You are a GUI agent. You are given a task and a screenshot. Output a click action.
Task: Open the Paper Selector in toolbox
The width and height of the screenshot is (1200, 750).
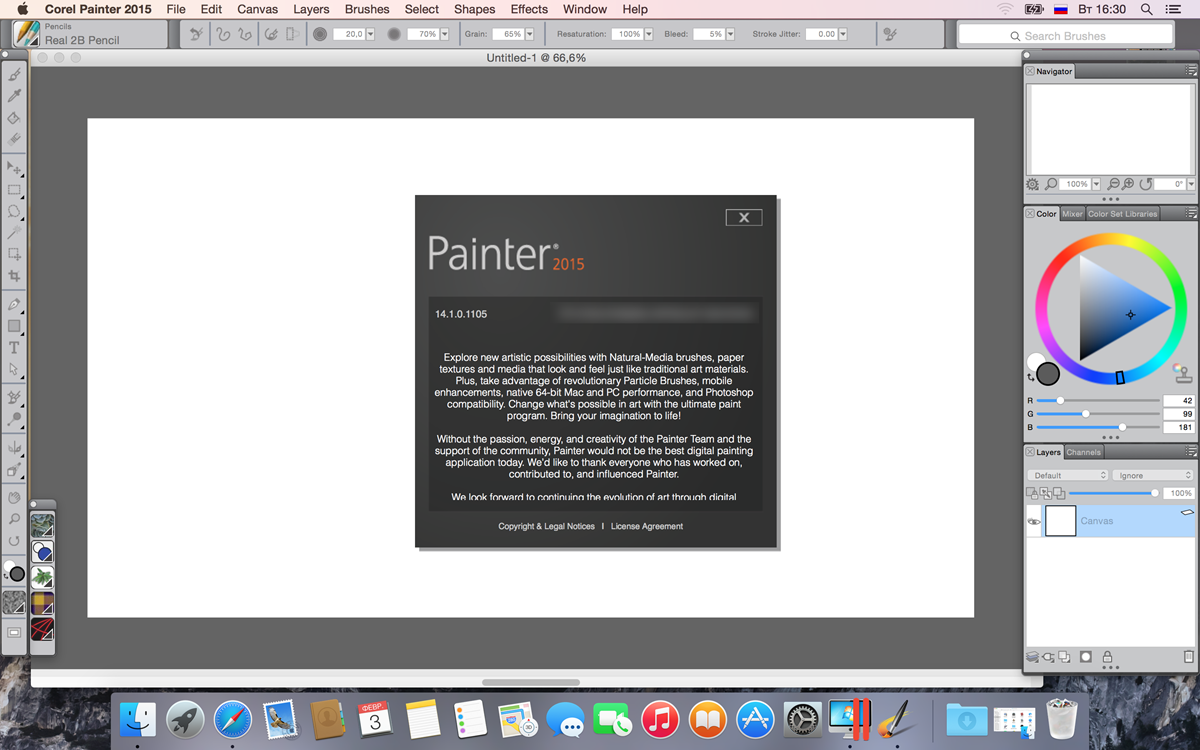coord(14,602)
